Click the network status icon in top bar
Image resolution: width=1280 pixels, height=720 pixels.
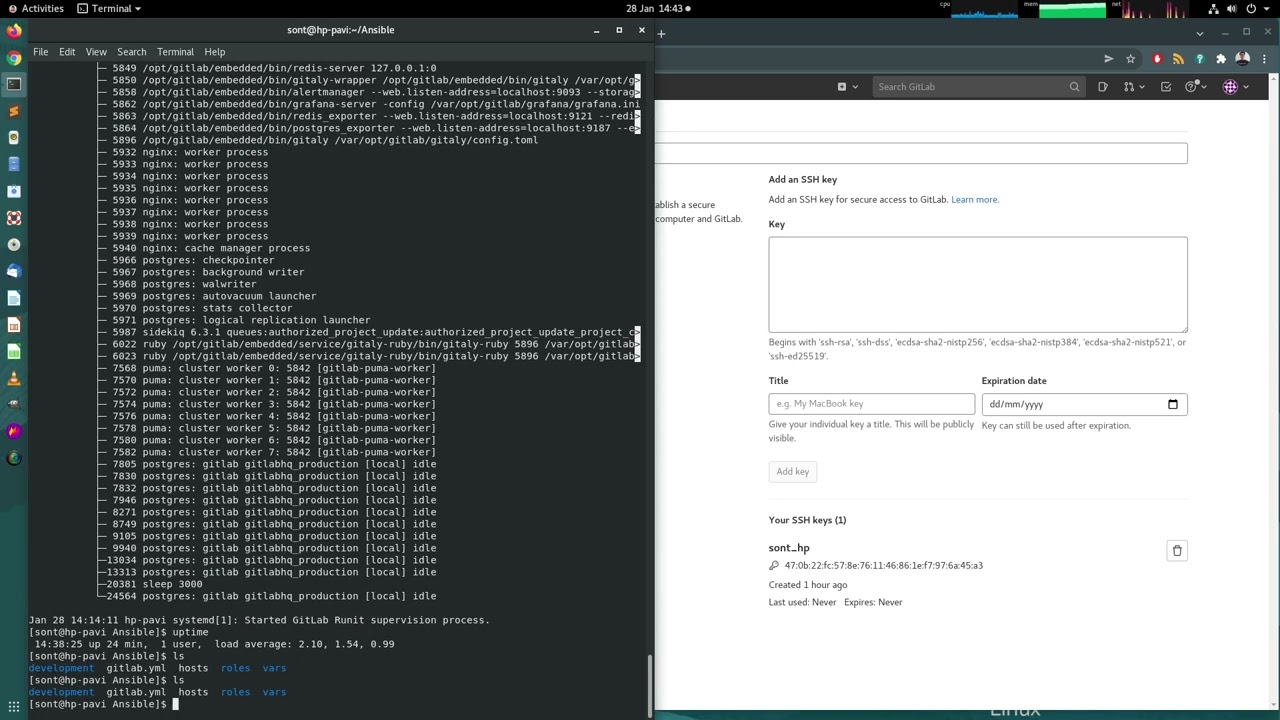coord(1213,8)
